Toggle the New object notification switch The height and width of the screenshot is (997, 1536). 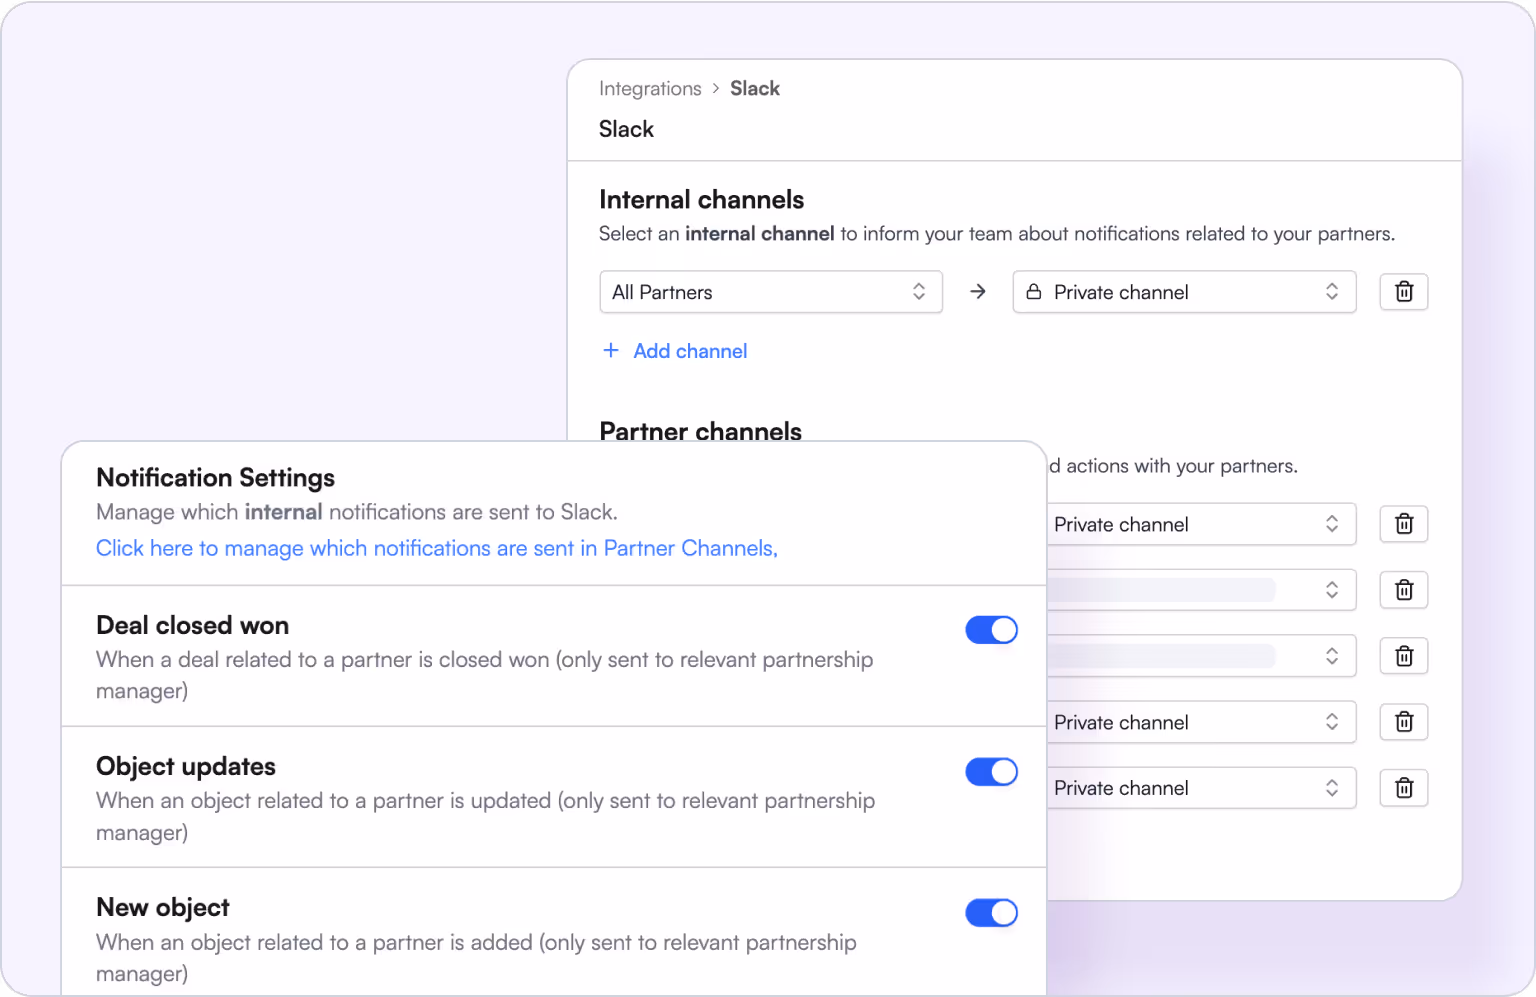click(x=991, y=913)
